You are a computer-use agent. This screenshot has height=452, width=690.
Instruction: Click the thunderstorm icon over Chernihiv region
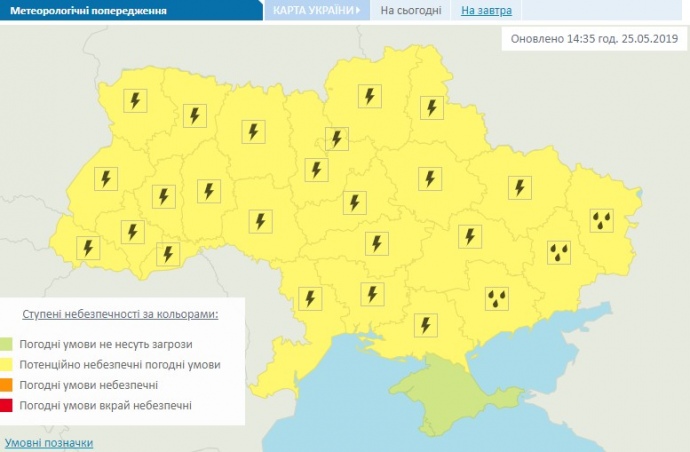click(369, 96)
